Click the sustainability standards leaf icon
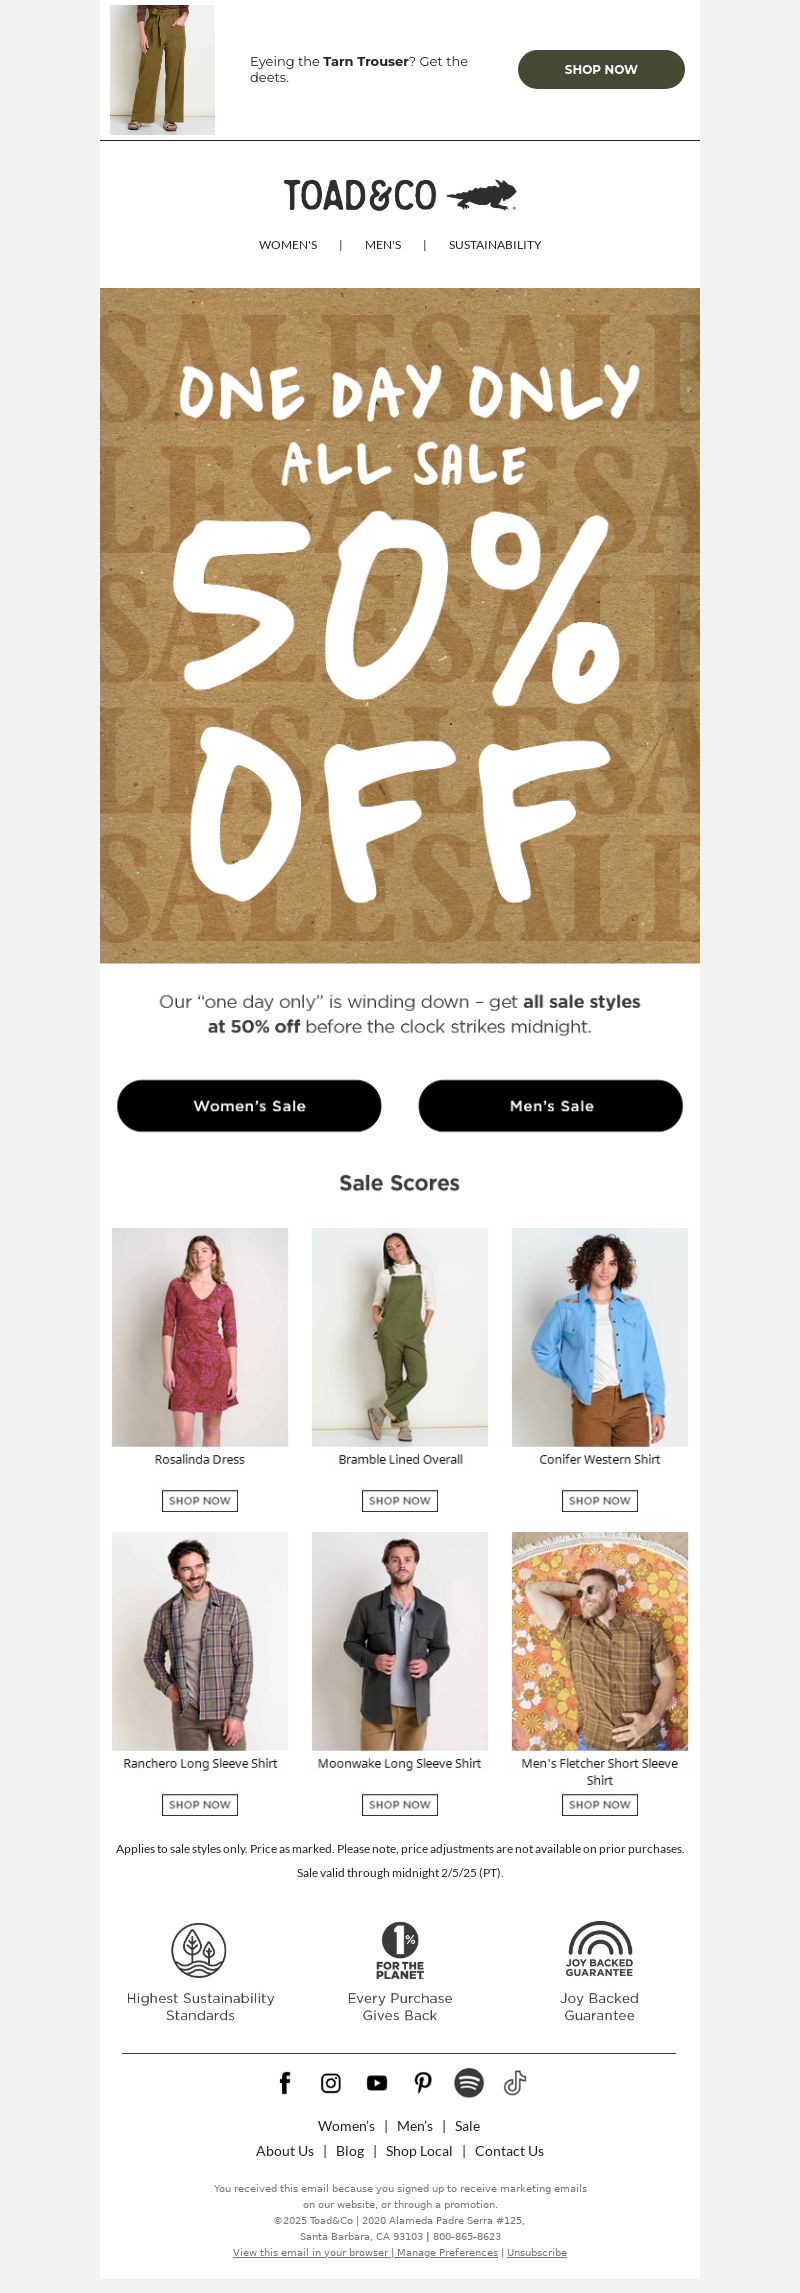This screenshot has width=800, height=2293. click(x=199, y=1950)
